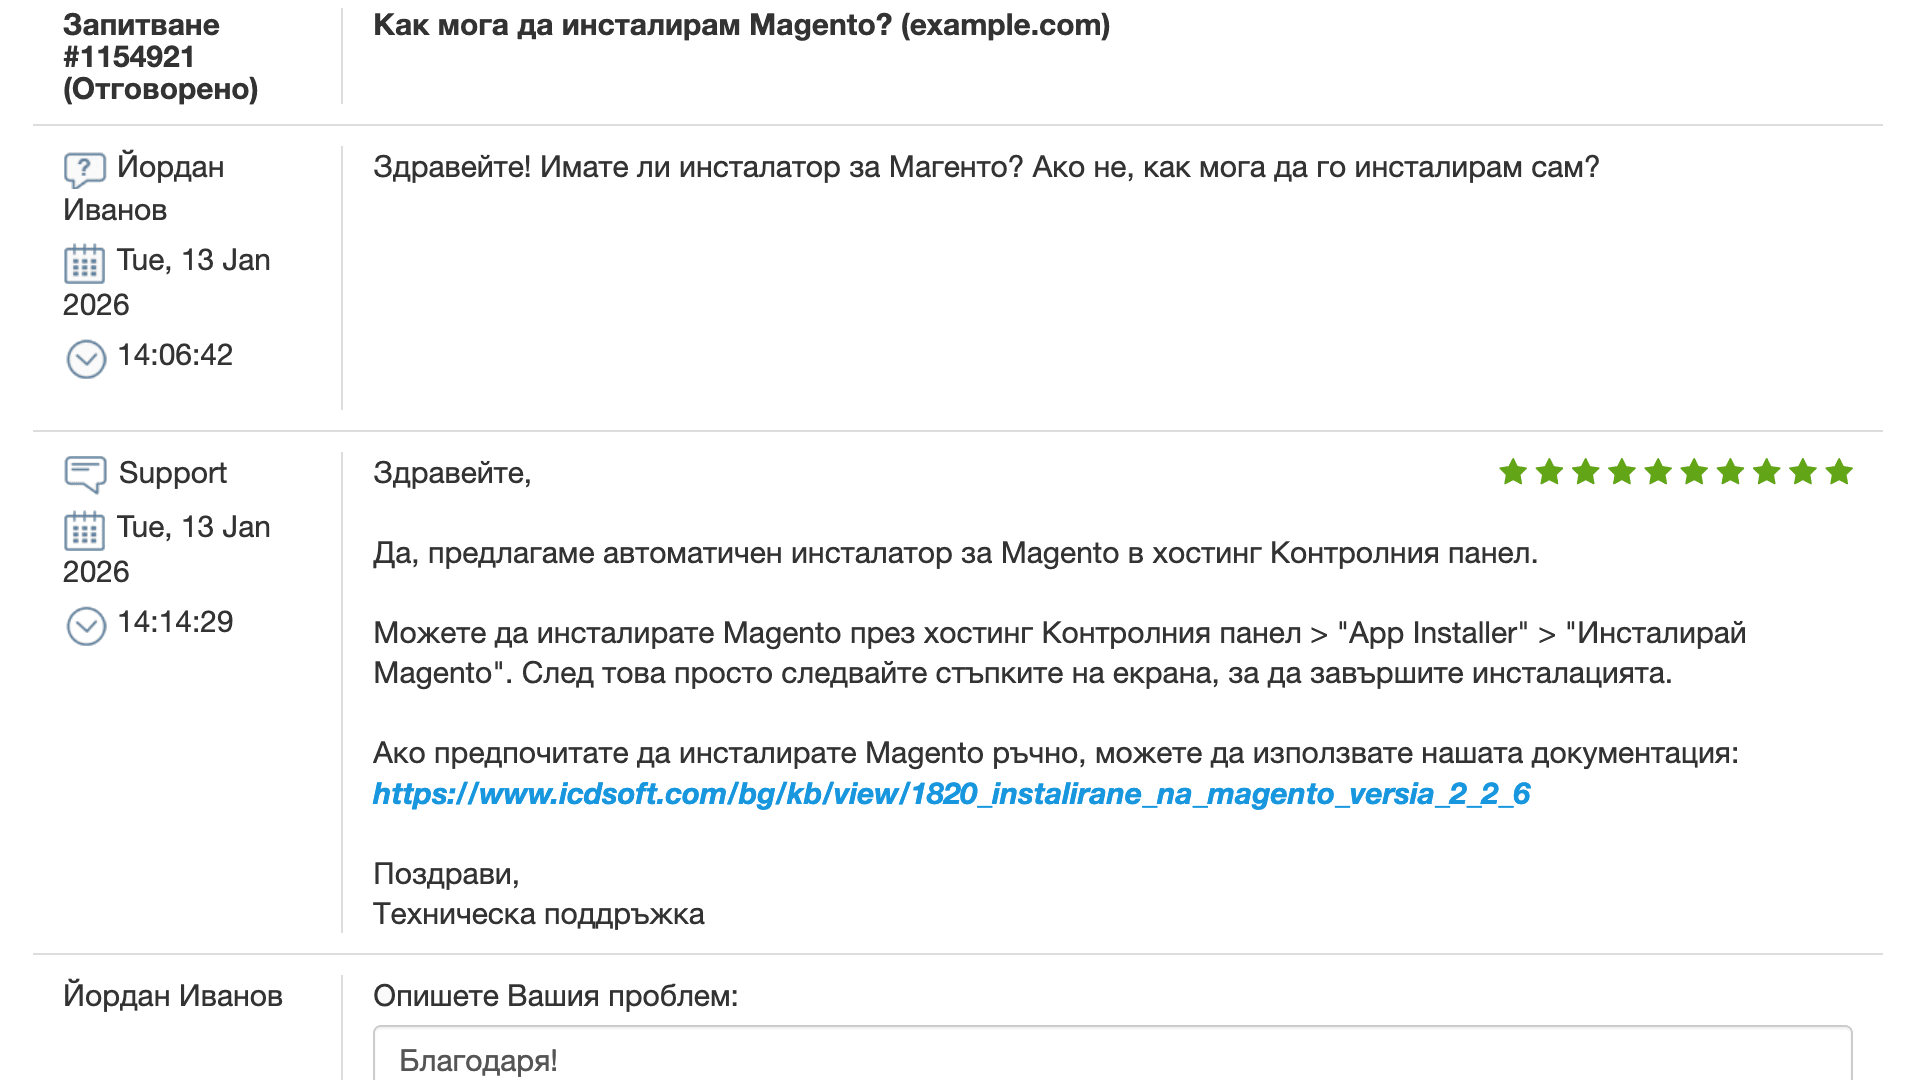Click the tenth rating star

(x=1839, y=472)
